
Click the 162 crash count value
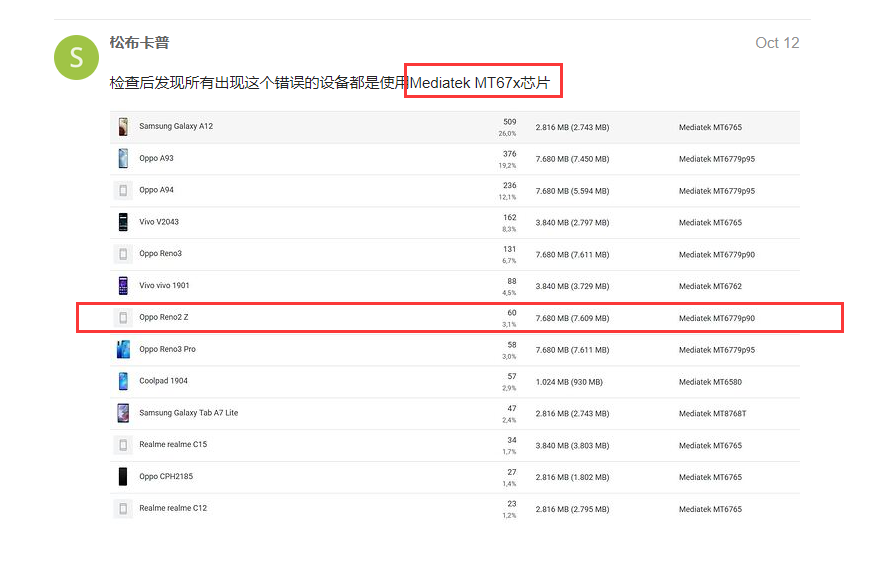pyautogui.click(x=510, y=217)
